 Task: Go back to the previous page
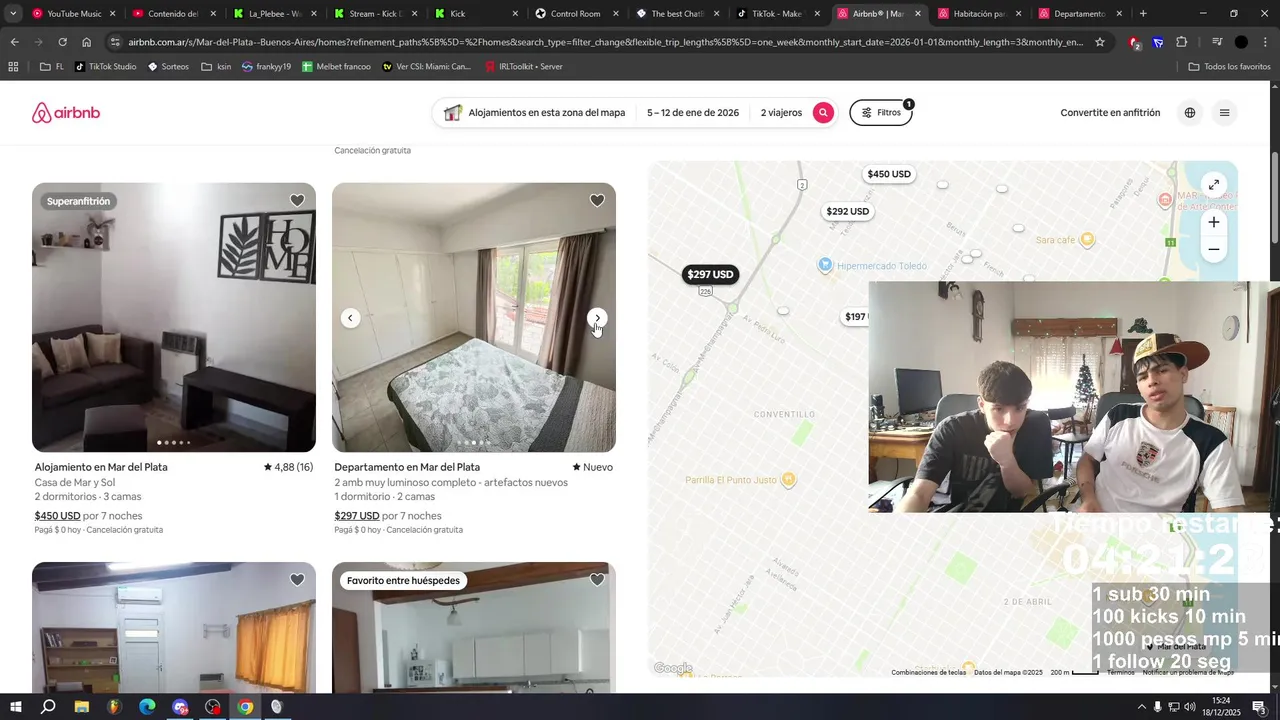pos(14,42)
